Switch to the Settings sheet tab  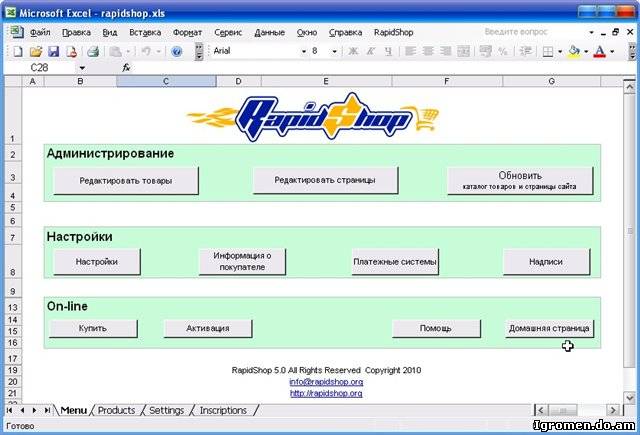point(167,410)
